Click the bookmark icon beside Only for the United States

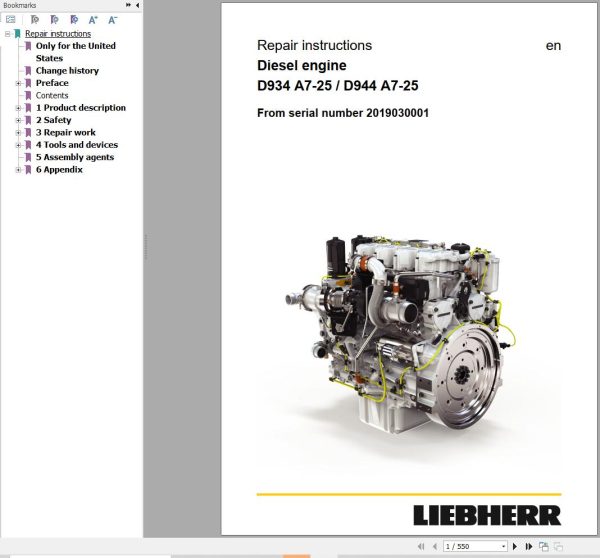pos(28,46)
